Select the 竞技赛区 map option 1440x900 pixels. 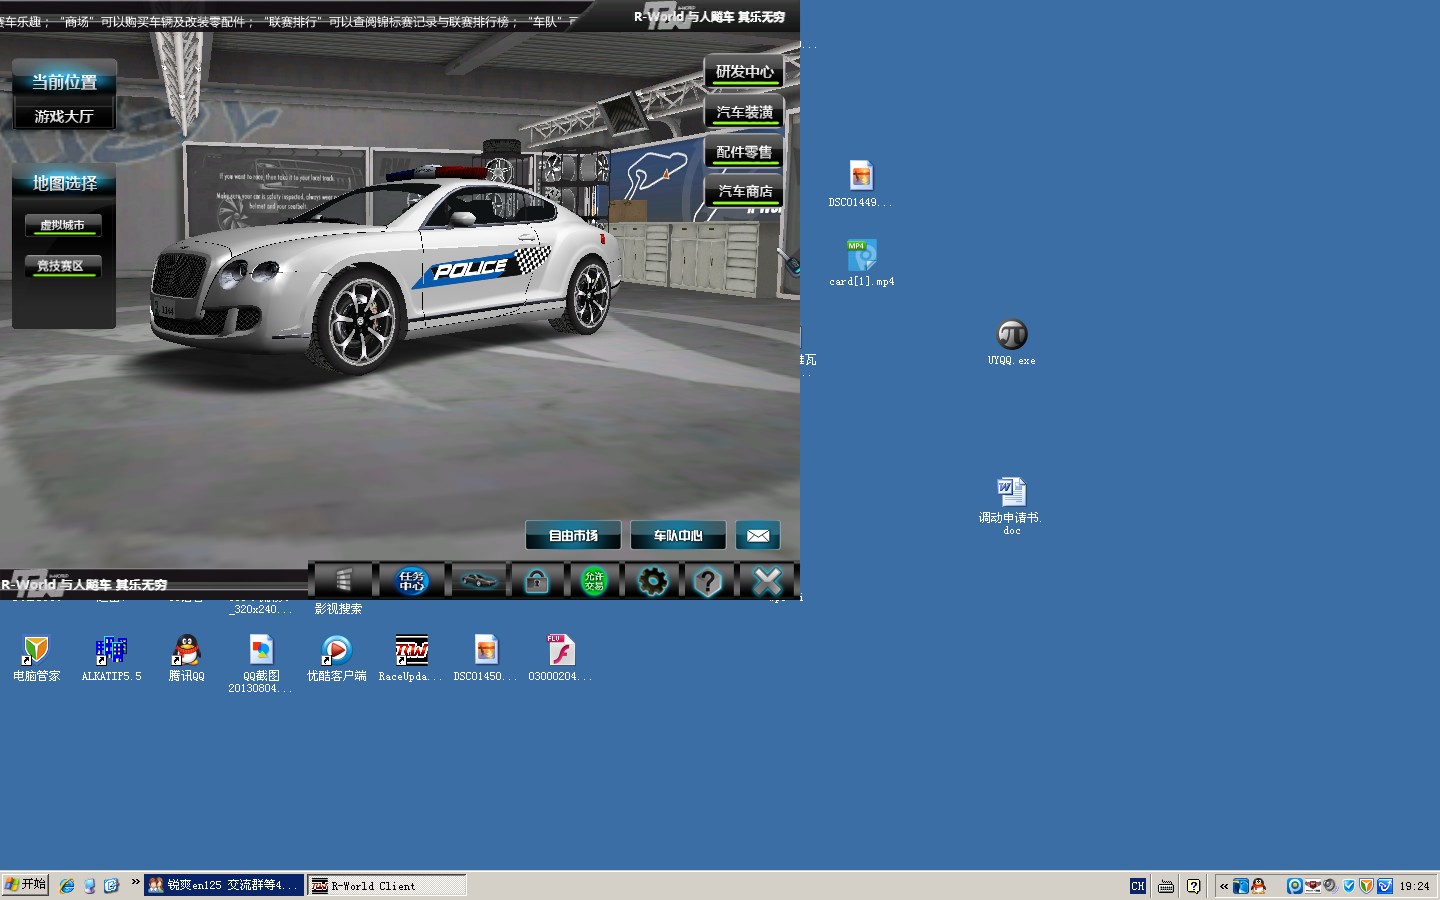click(x=62, y=266)
